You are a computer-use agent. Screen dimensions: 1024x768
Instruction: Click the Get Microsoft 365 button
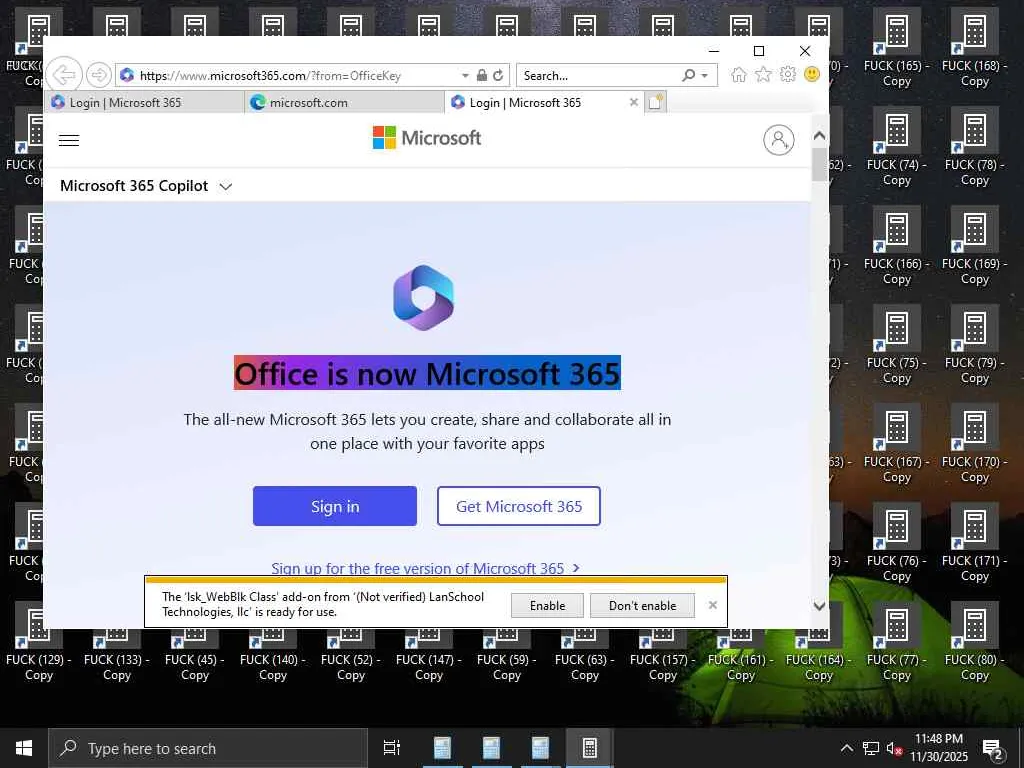pos(519,506)
